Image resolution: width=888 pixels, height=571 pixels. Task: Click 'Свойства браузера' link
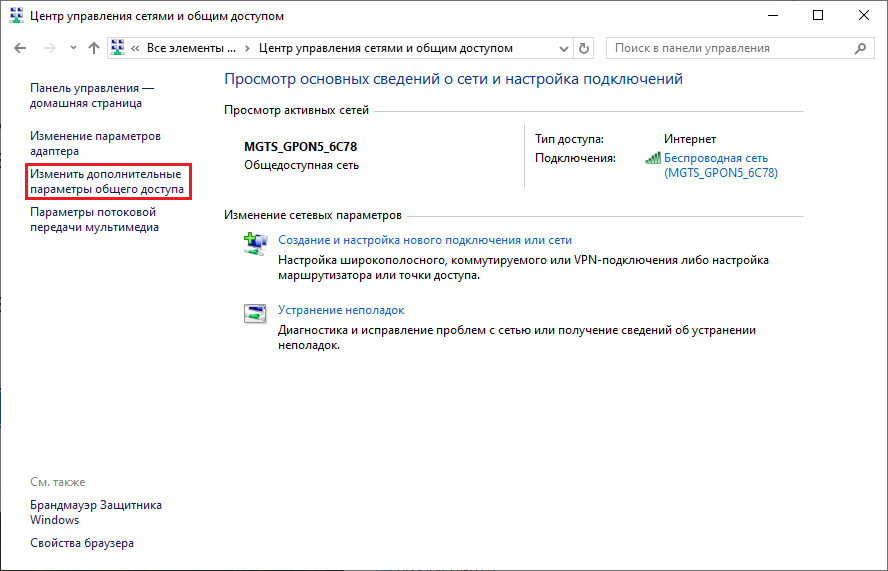tap(81, 543)
